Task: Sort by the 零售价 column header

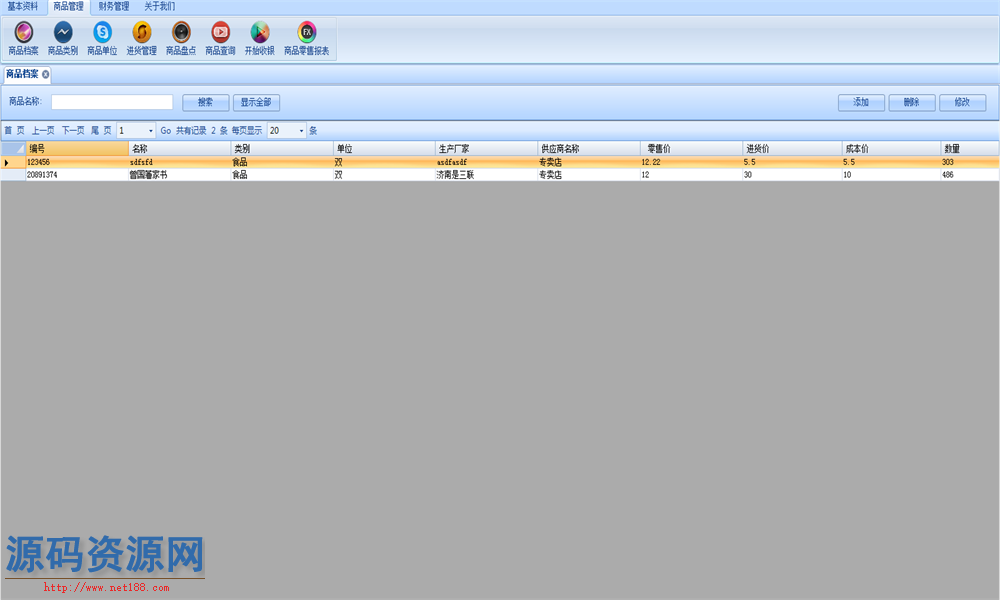Action: pyautogui.click(x=691, y=149)
